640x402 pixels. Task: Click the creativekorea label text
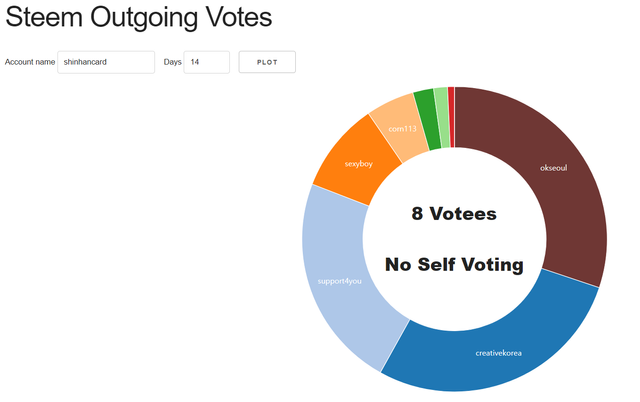[x=498, y=353]
